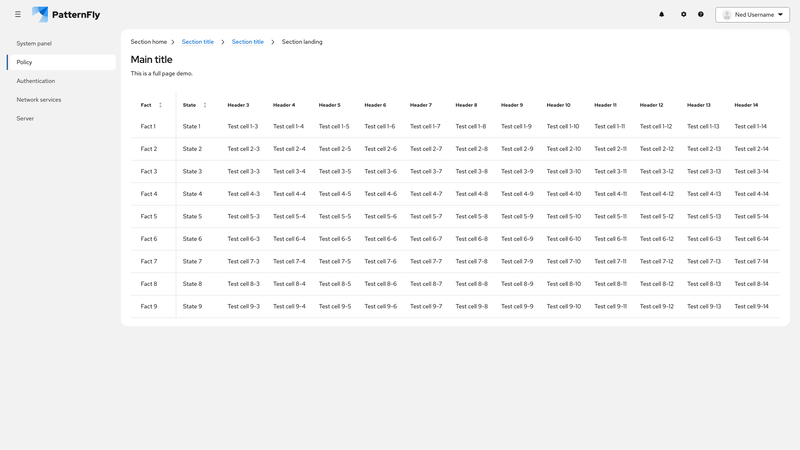Click Test cell 4-9
800x450 pixels.
[x=517, y=194]
